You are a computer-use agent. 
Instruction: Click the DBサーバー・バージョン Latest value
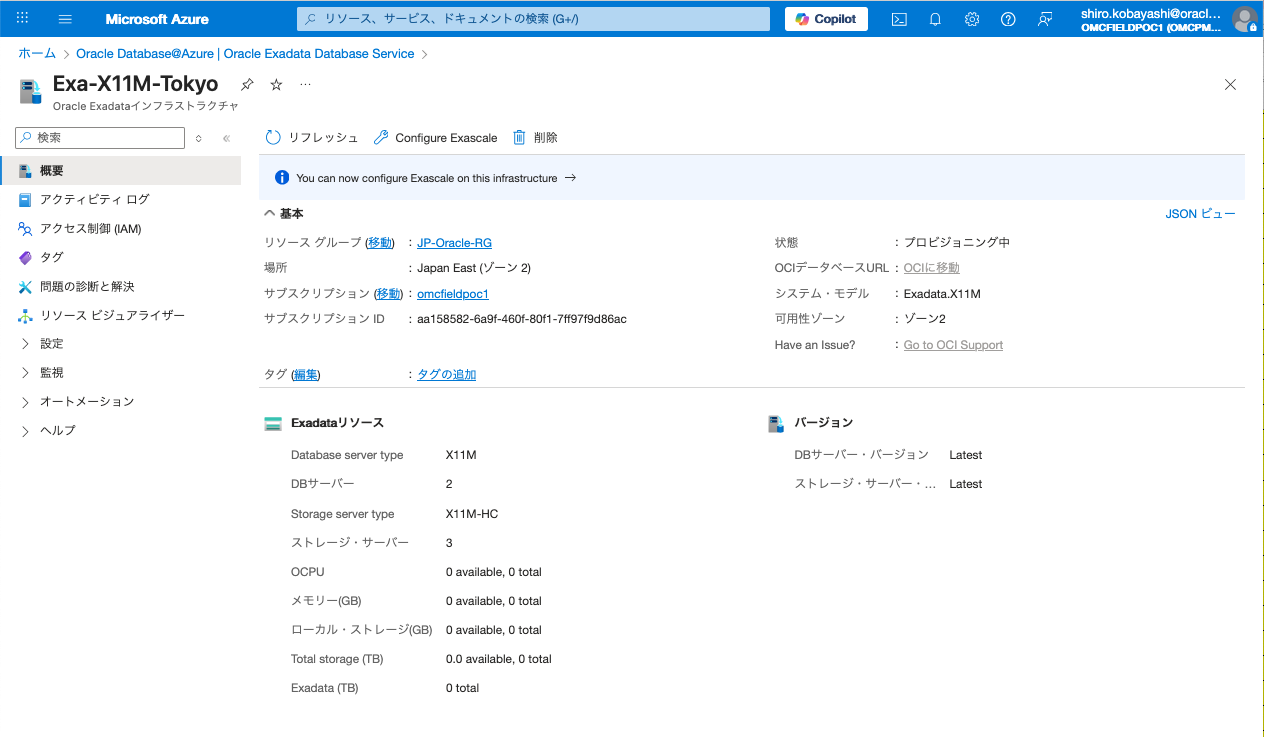tap(966, 455)
